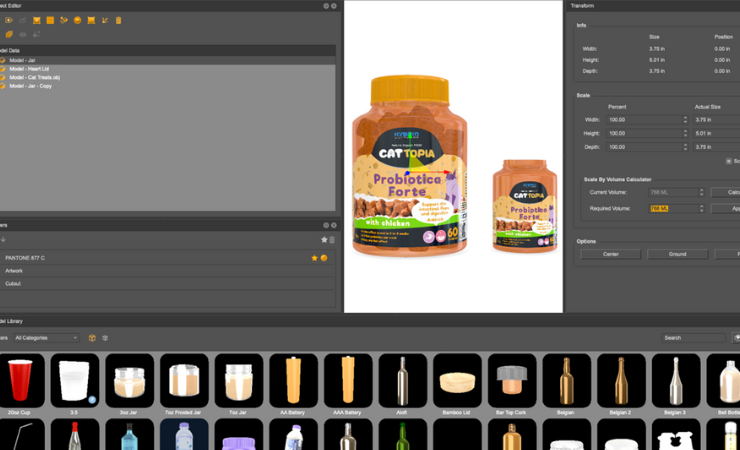This screenshot has width=740, height=450.
Task: Select the Artwork layer
Action: 168,271
